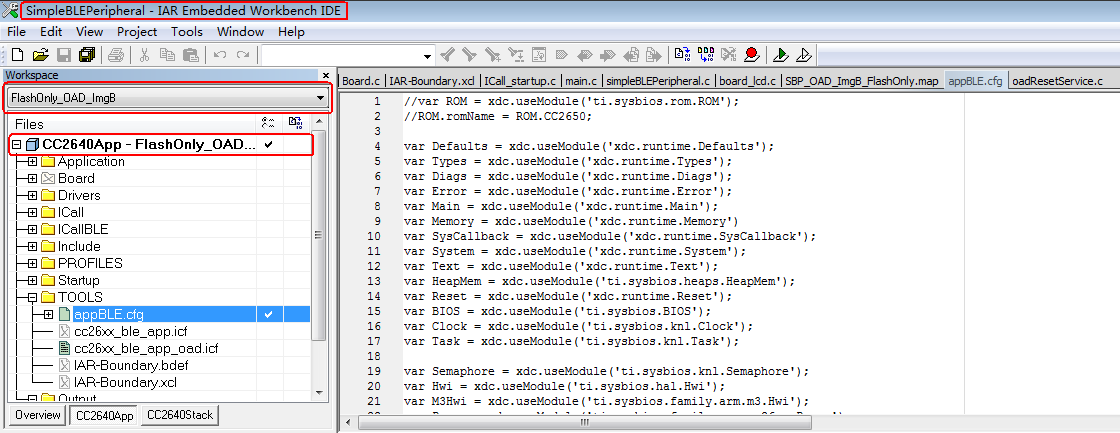Viewport: 1120px width, 433px height.
Task: Open the File menu
Action: [16, 31]
